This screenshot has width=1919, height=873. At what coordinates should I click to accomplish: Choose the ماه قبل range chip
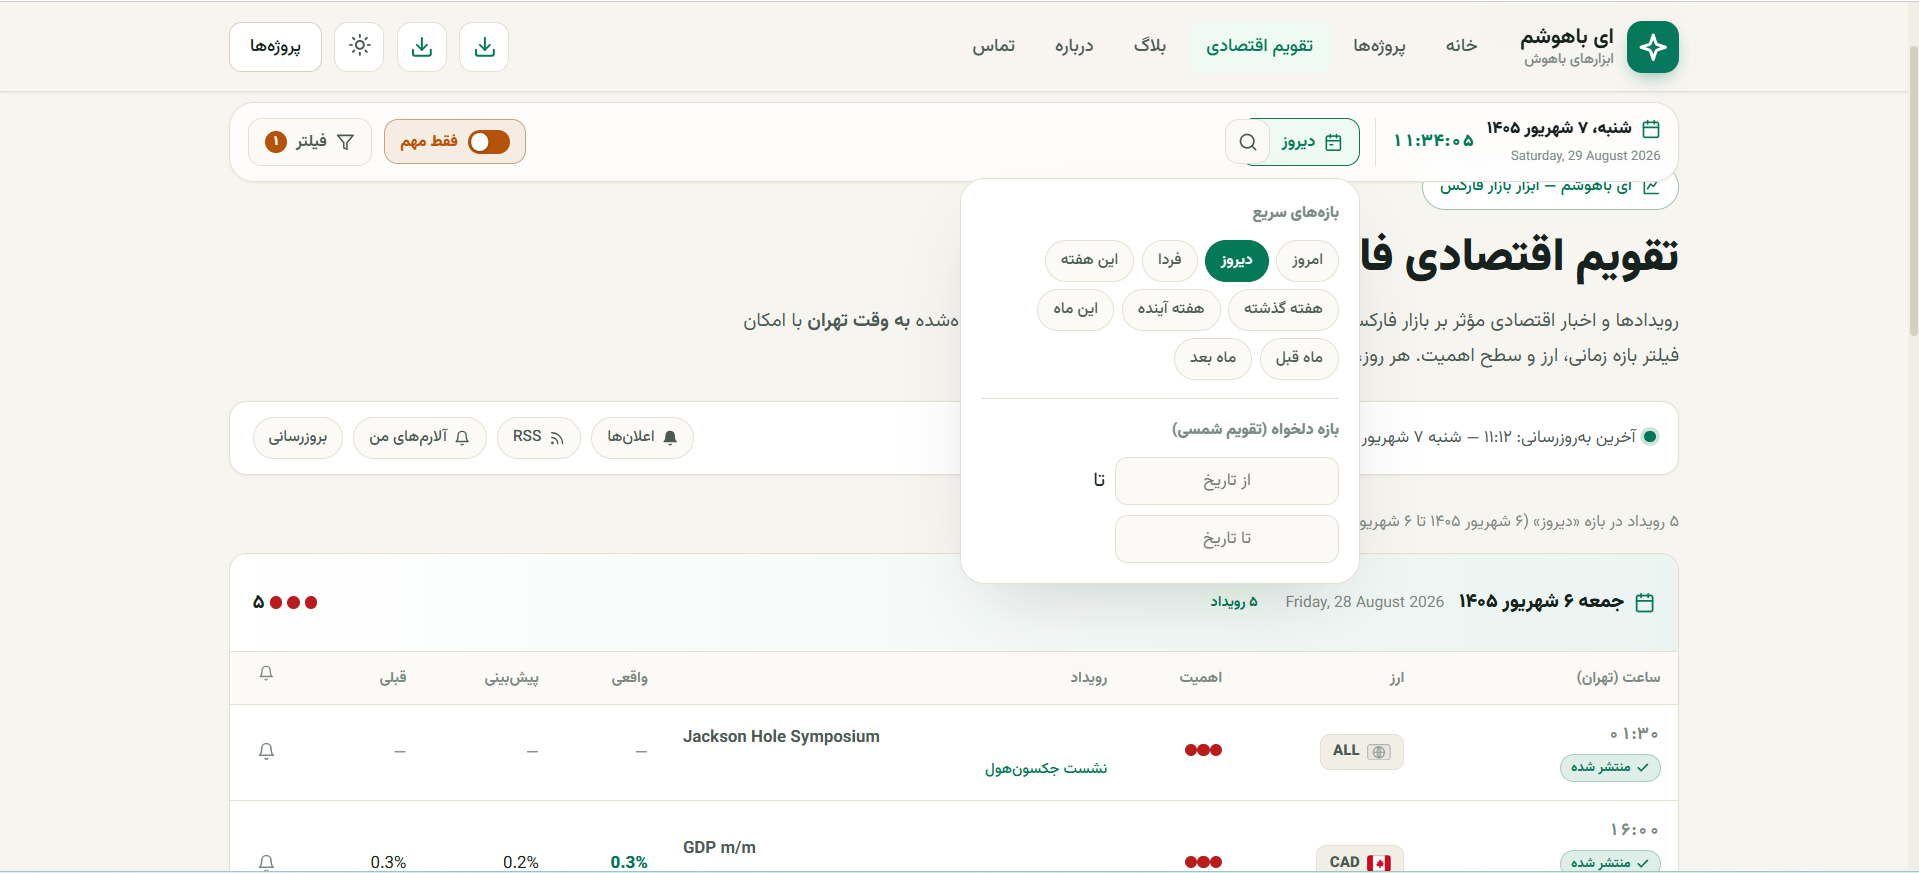click(x=1299, y=358)
